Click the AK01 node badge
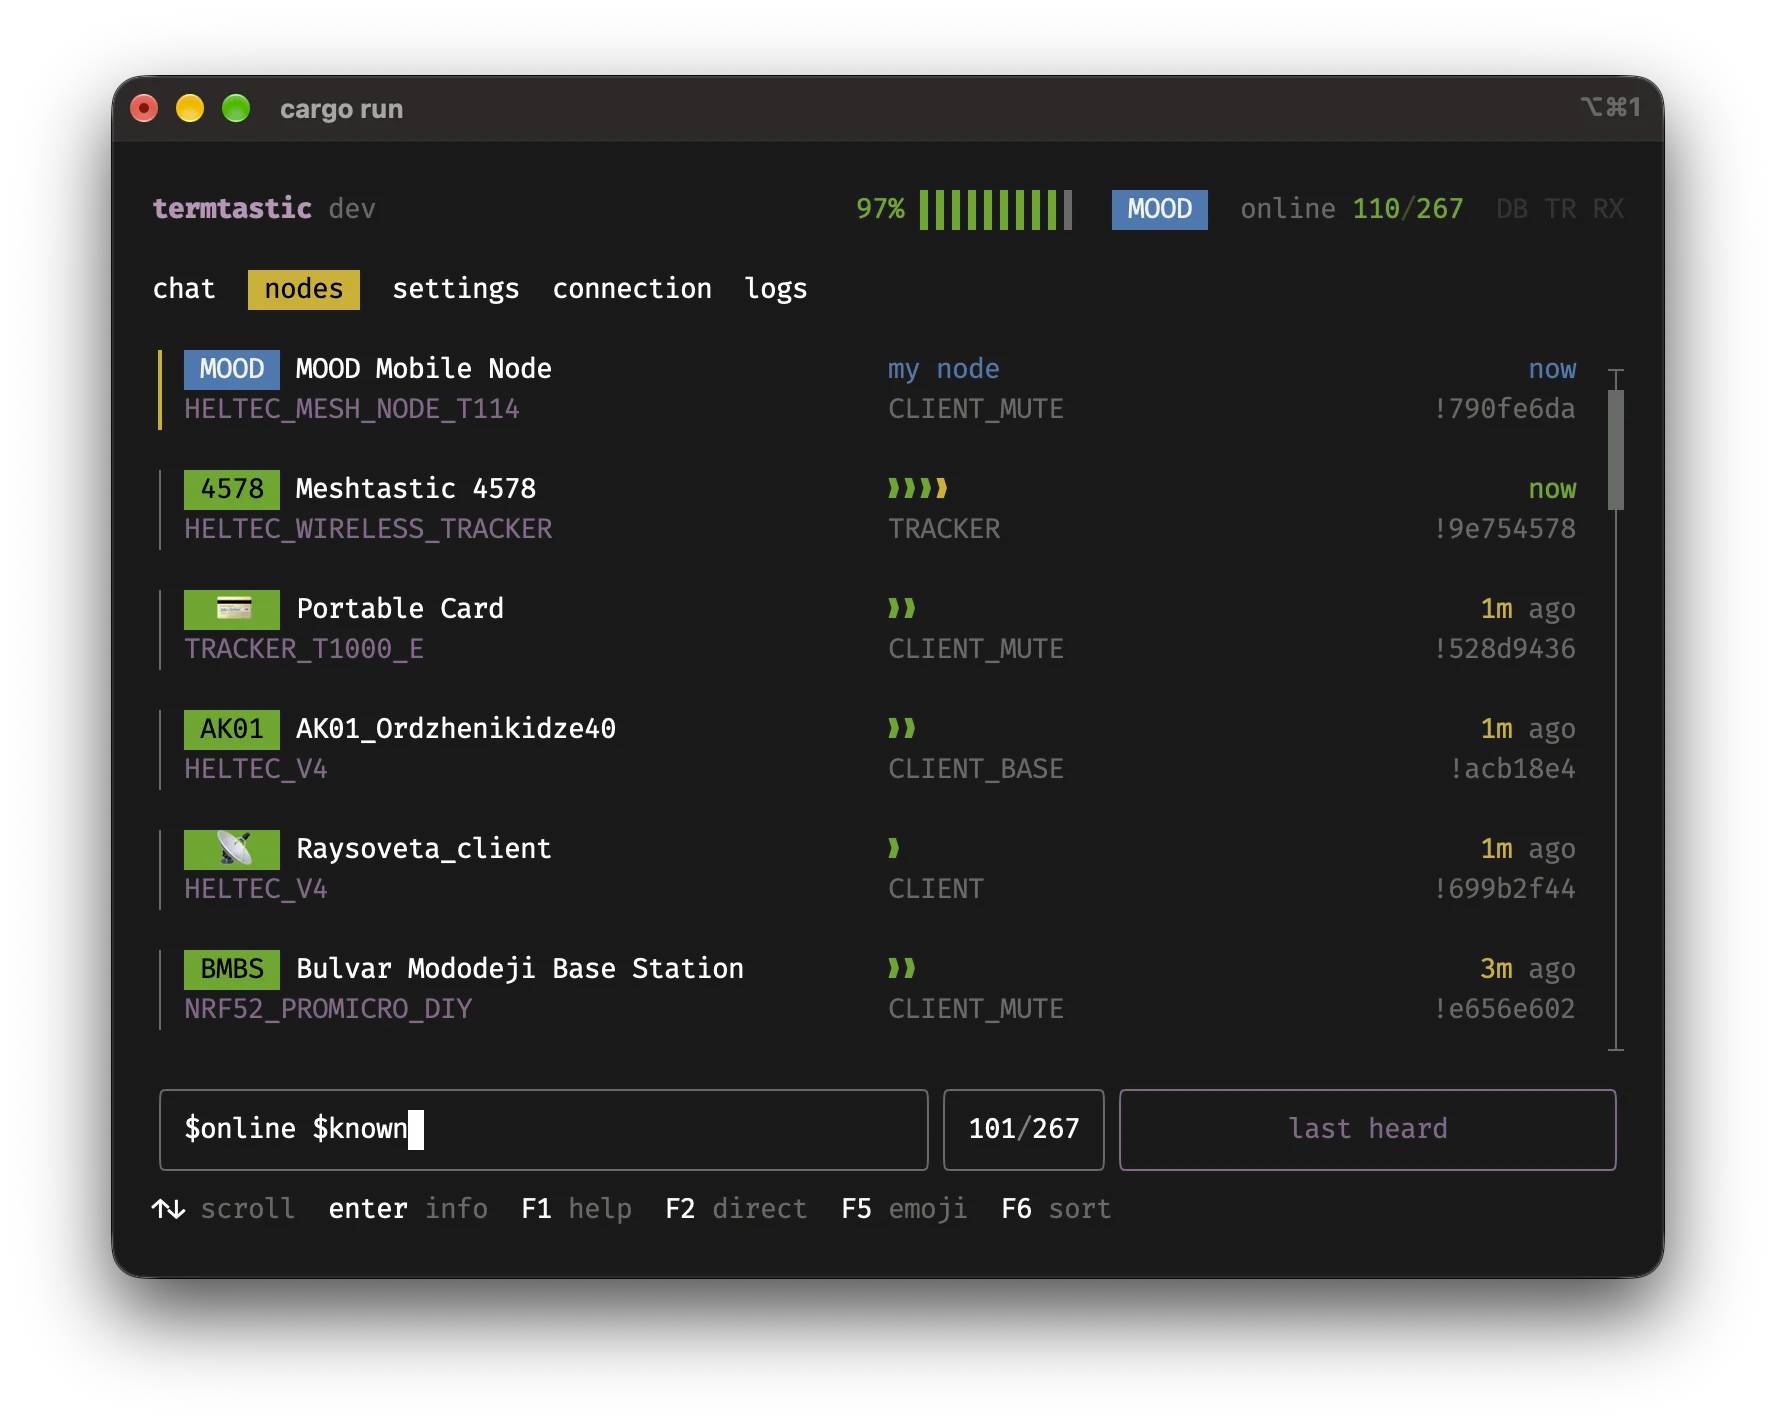Screen dimensions: 1776x1426 click(x=232, y=729)
